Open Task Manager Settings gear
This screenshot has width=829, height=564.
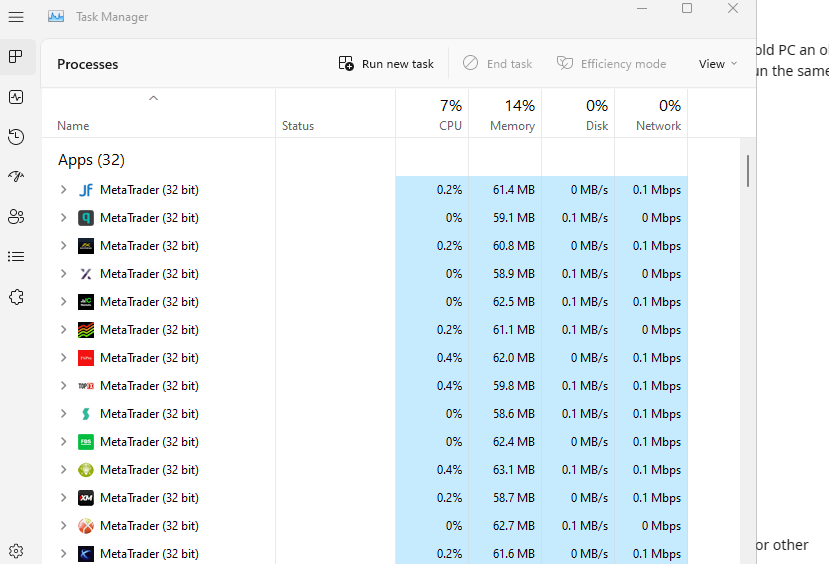(x=16, y=551)
